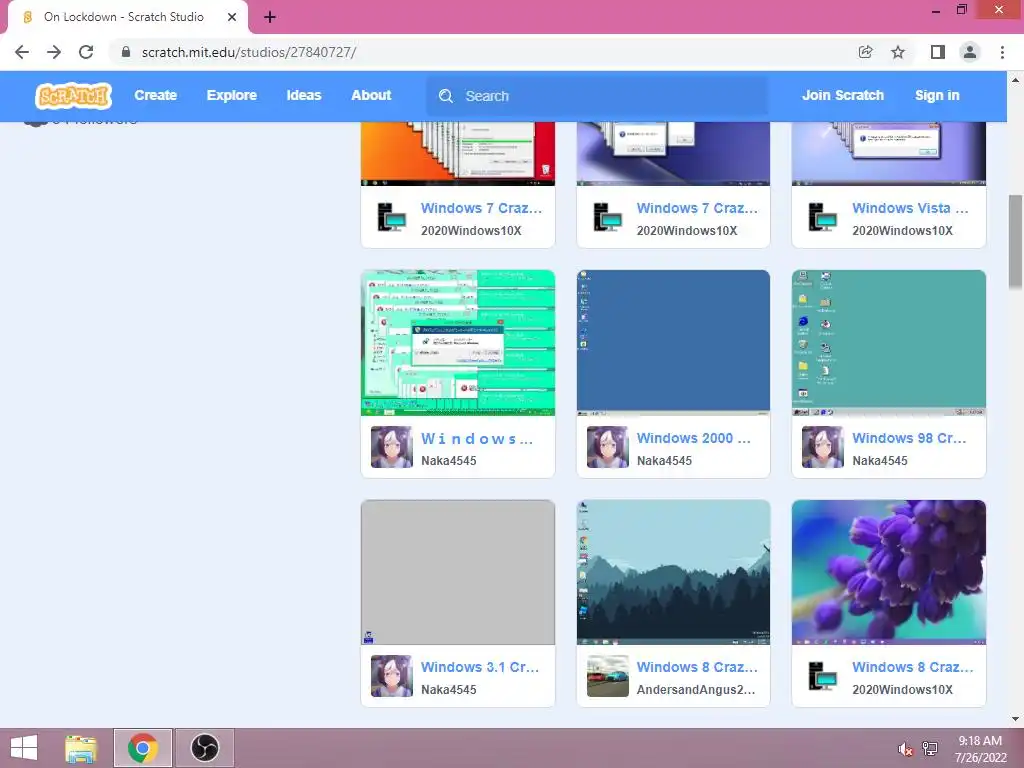Click Naka4545 under Windows 2000
Image resolution: width=1024 pixels, height=768 pixels.
click(x=664, y=460)
